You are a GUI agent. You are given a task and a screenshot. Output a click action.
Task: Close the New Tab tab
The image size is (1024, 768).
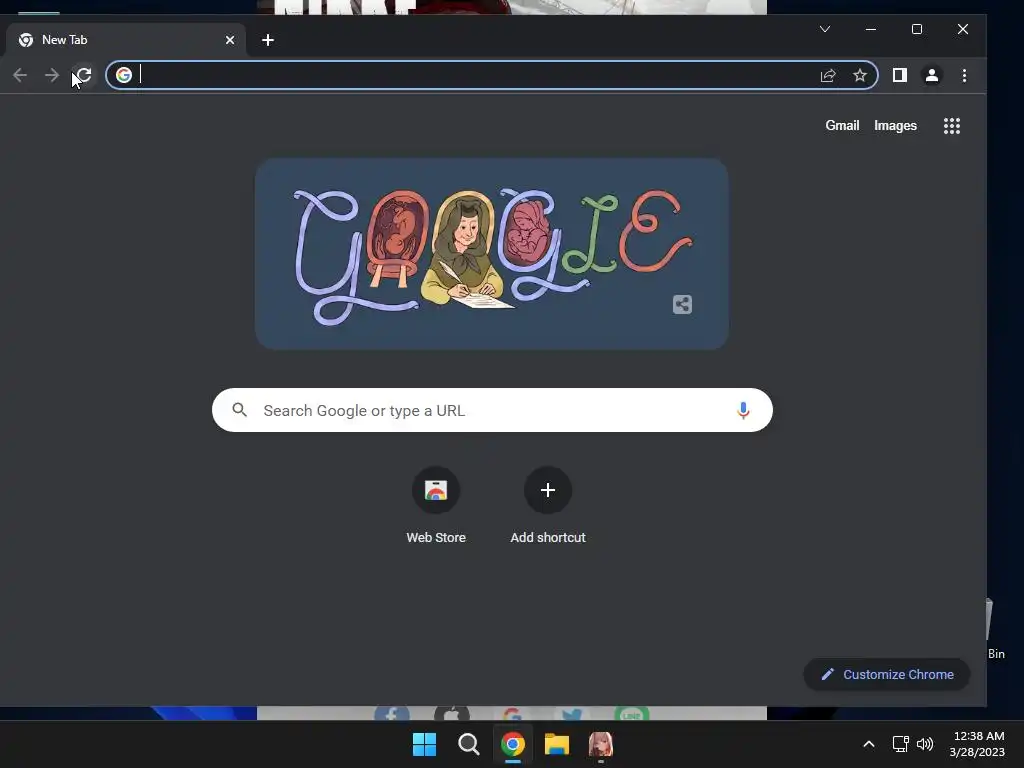tap(230, 40)
